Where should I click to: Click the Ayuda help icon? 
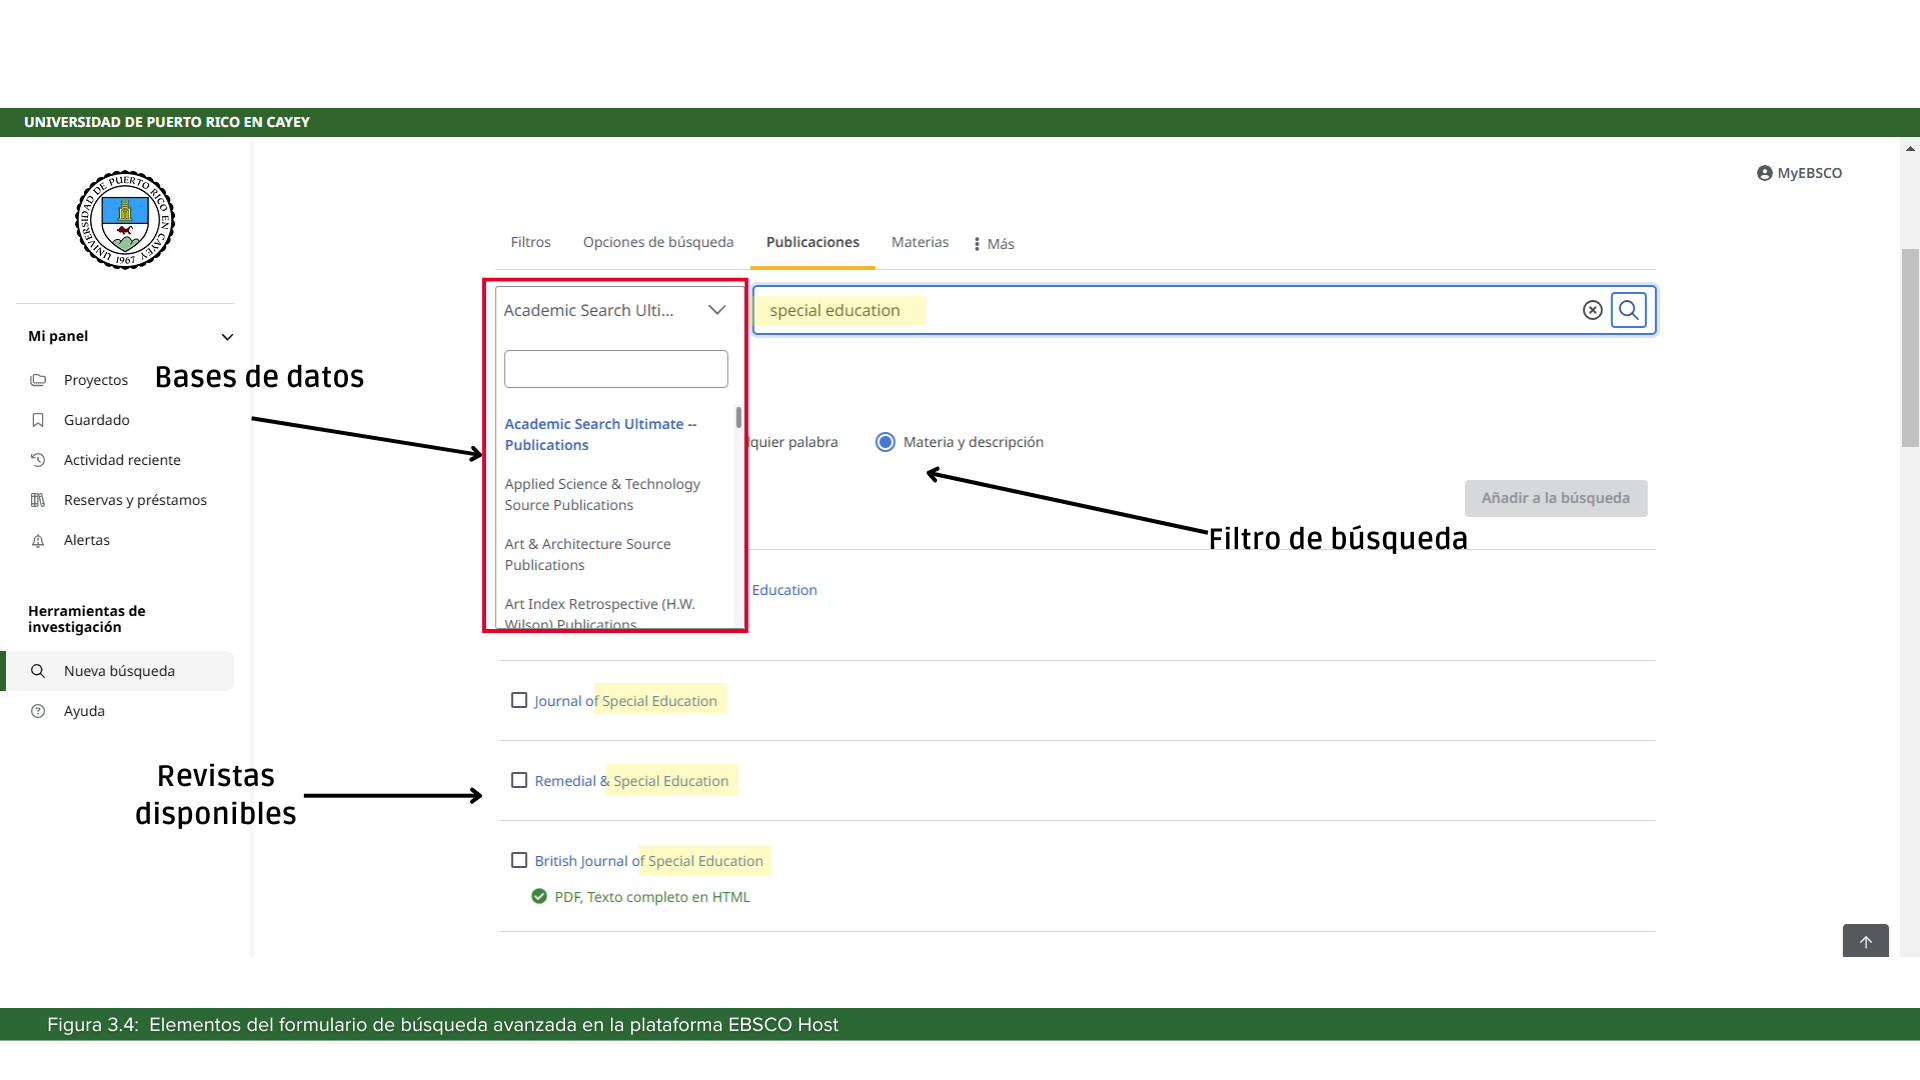38,711
